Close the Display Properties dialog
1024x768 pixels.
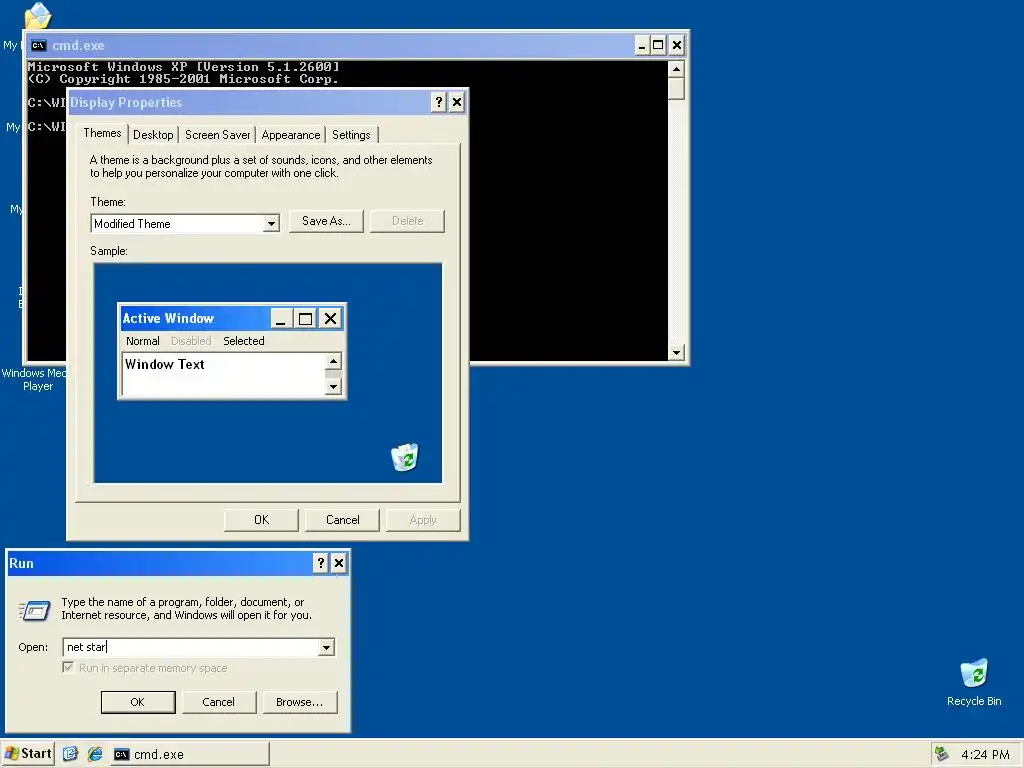457,102
